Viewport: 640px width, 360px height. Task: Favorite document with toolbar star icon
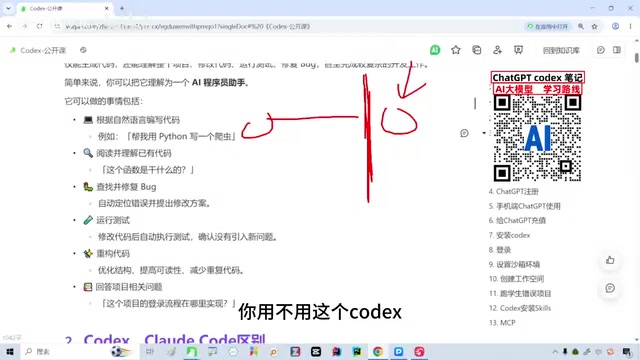pyautogui.click(x=456, y=50)
